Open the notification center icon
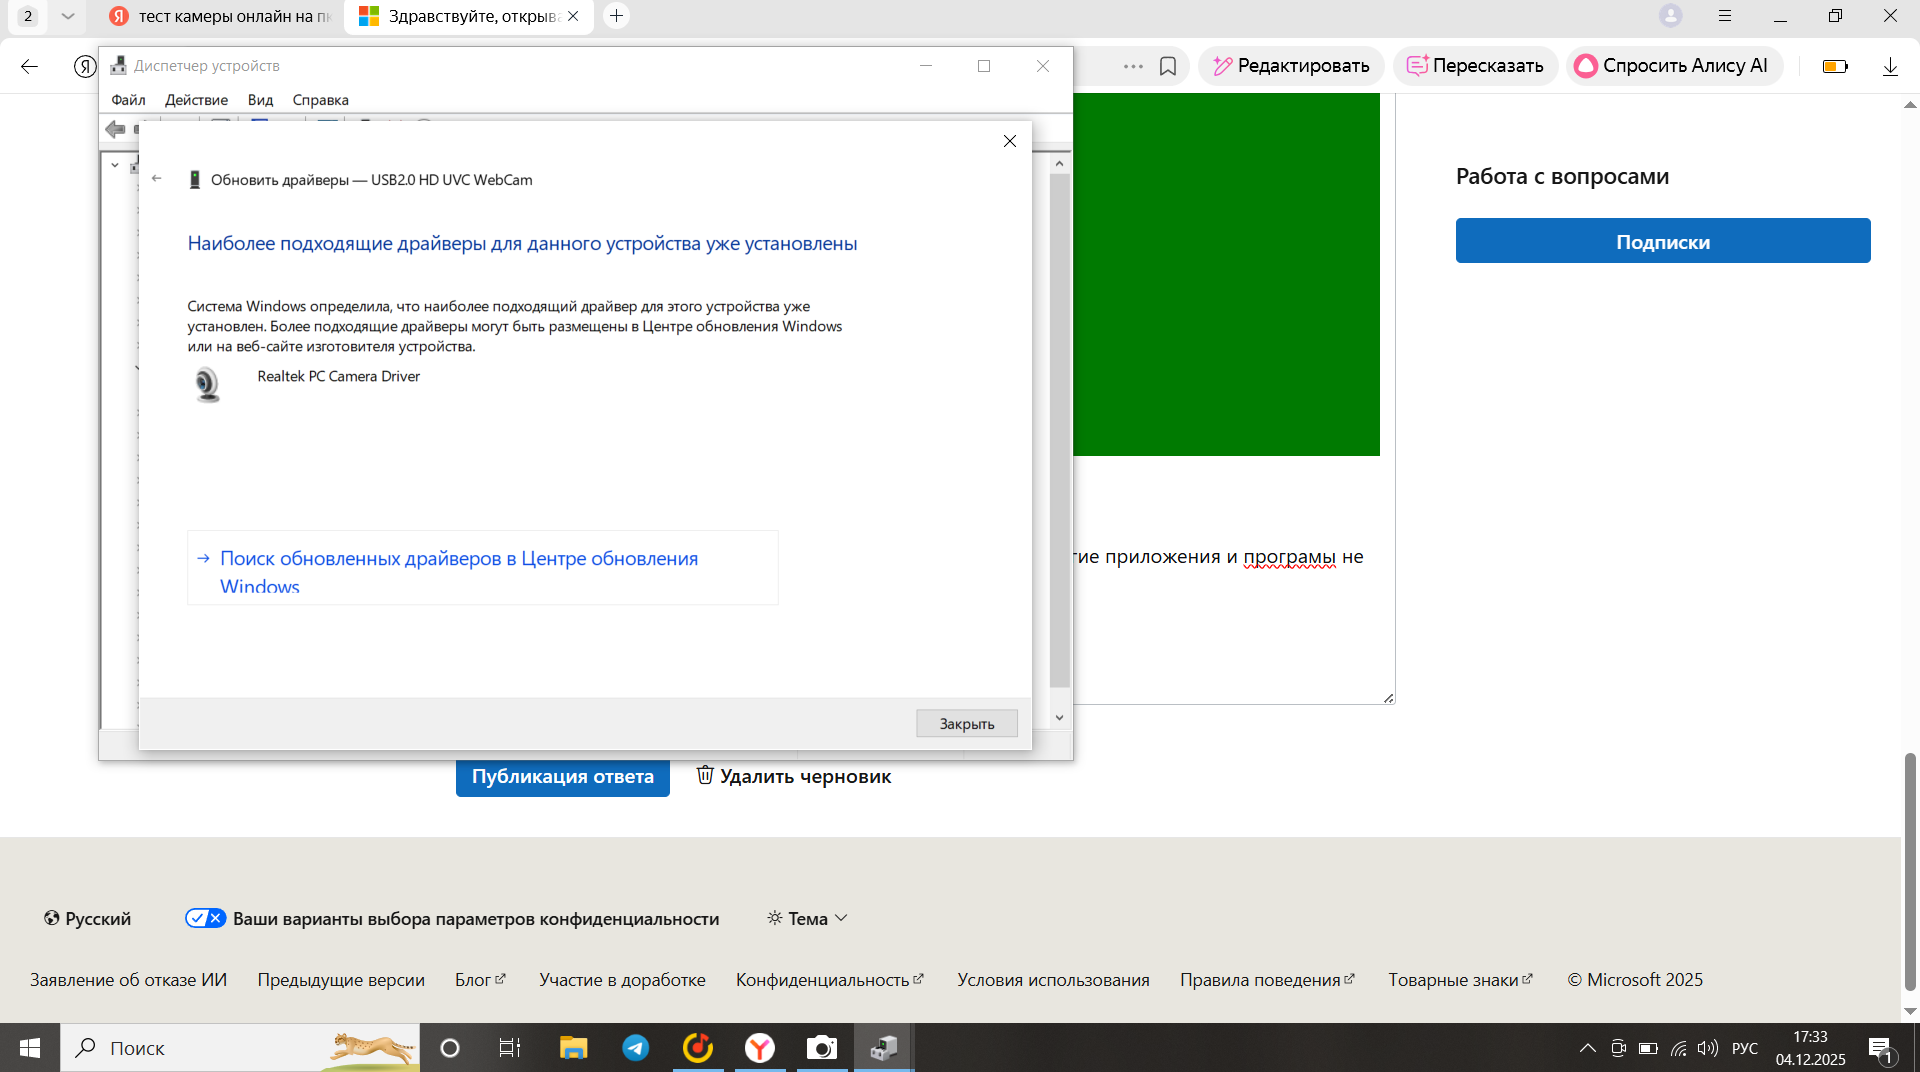This screenshot has width=1920, height=1072. 1881,1049
